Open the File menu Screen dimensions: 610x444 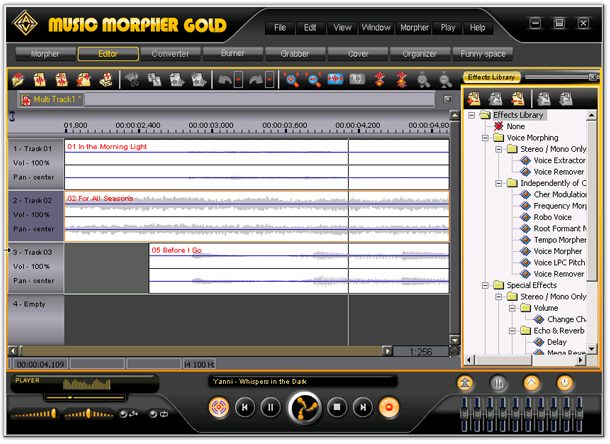tap(280, 28)
